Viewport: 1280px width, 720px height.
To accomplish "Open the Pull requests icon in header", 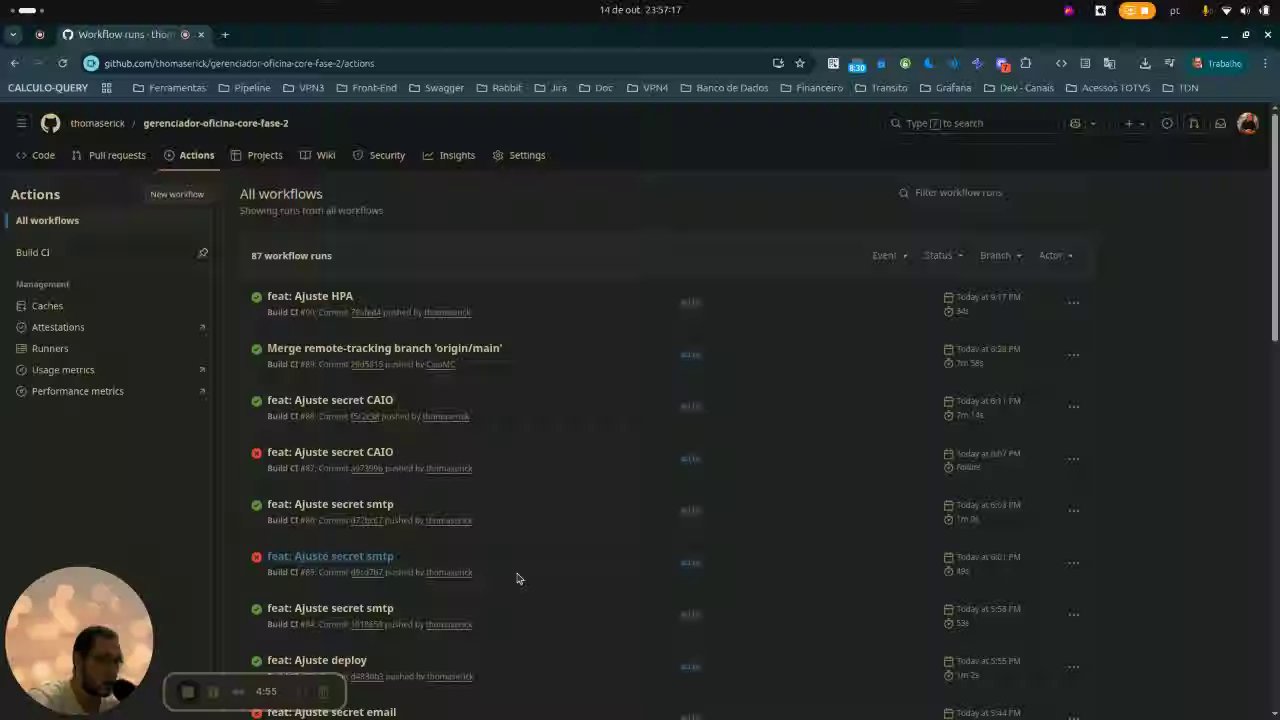I will 1194,123.
